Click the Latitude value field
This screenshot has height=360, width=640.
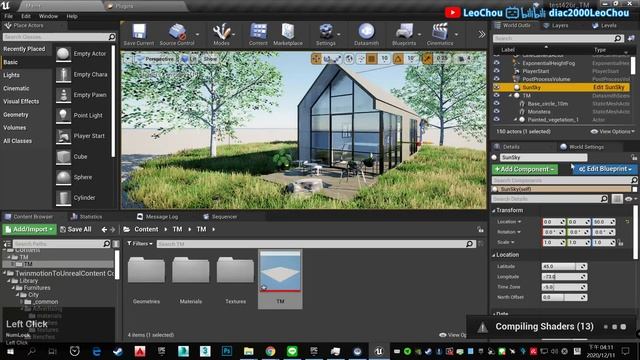coord(564,266)
